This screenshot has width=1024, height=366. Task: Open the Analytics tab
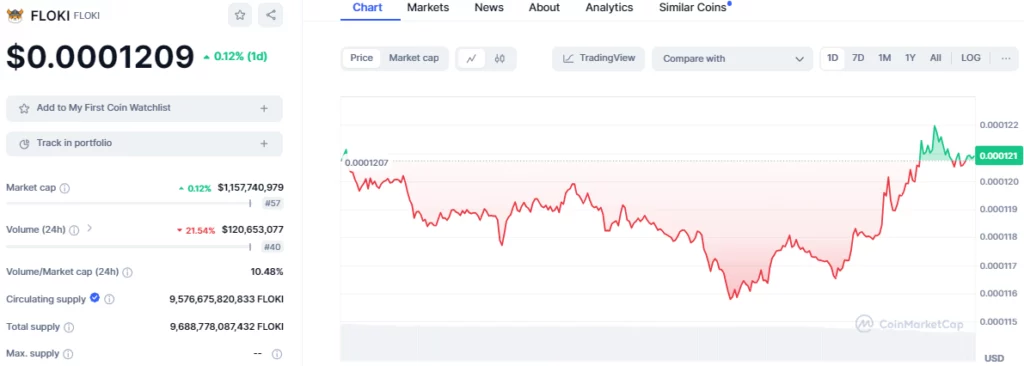(609, 8)
